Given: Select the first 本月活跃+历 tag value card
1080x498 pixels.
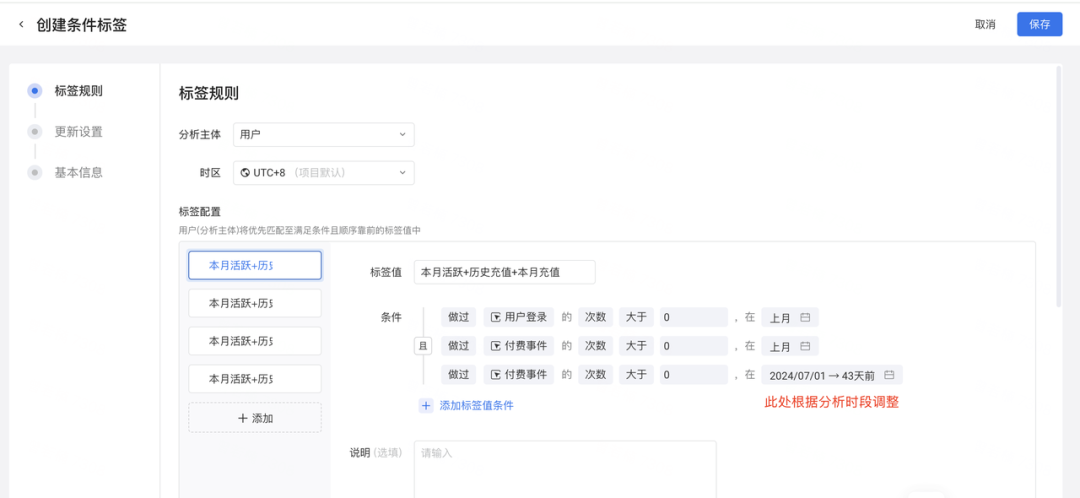Looking at the screenshot, I should coord(255,265).
